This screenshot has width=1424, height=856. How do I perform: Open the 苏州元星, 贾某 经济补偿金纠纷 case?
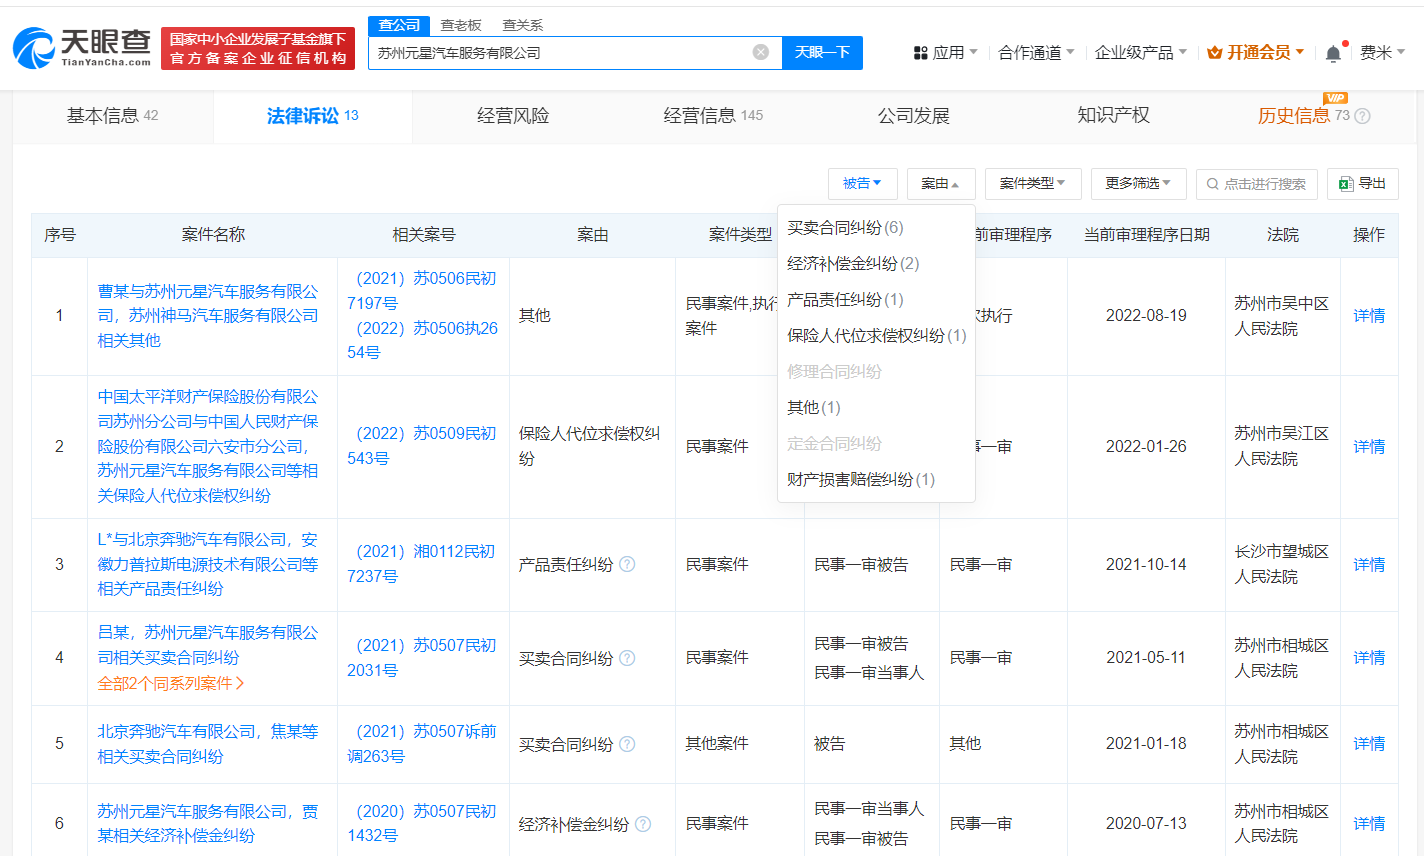(x=208, y=824)
